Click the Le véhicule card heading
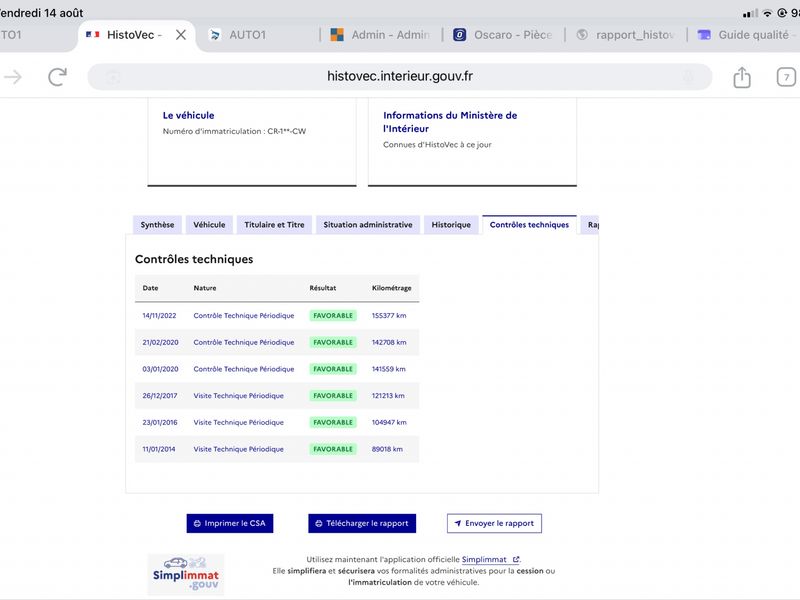800x600 pixels. point(188,115)
